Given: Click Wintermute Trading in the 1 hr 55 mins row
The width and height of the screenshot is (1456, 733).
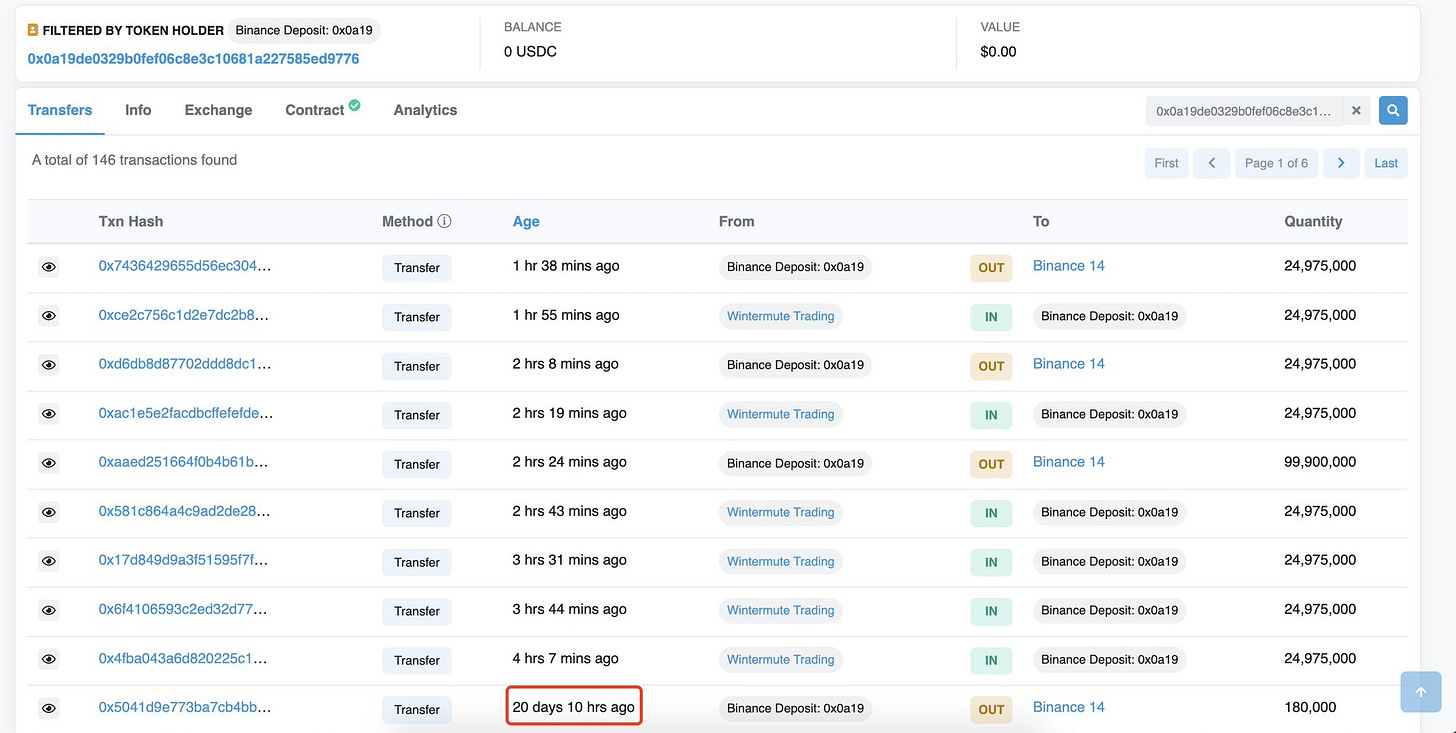Looking at the screenshot, I should click(780, 316).
